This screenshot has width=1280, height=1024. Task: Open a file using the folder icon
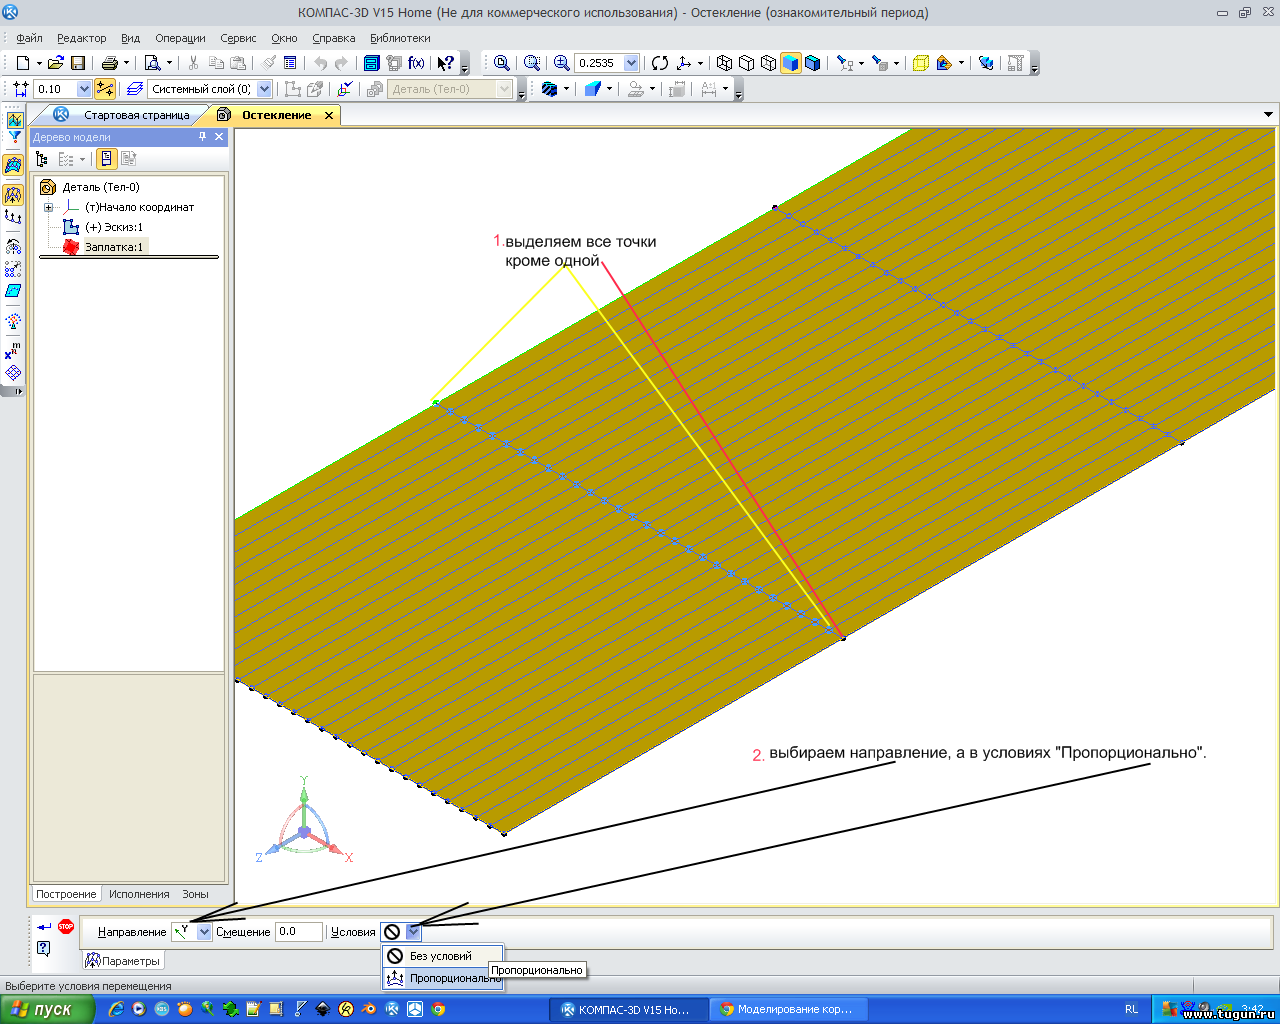(55, 63)
